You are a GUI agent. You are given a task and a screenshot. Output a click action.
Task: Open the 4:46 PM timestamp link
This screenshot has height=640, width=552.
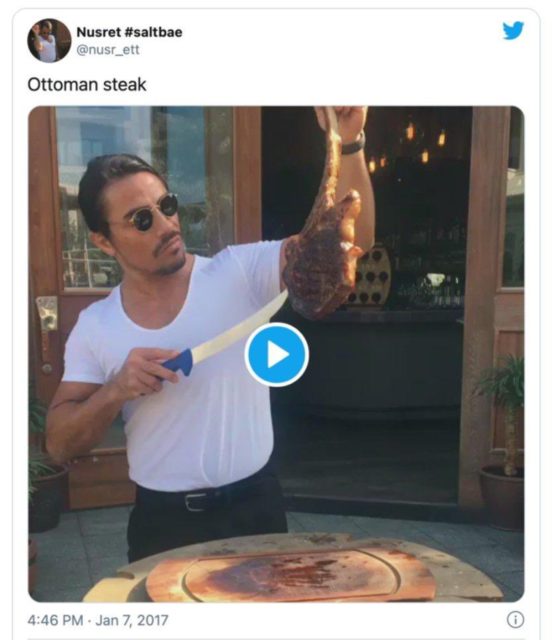pyautogui.click(x=55, y=620)
